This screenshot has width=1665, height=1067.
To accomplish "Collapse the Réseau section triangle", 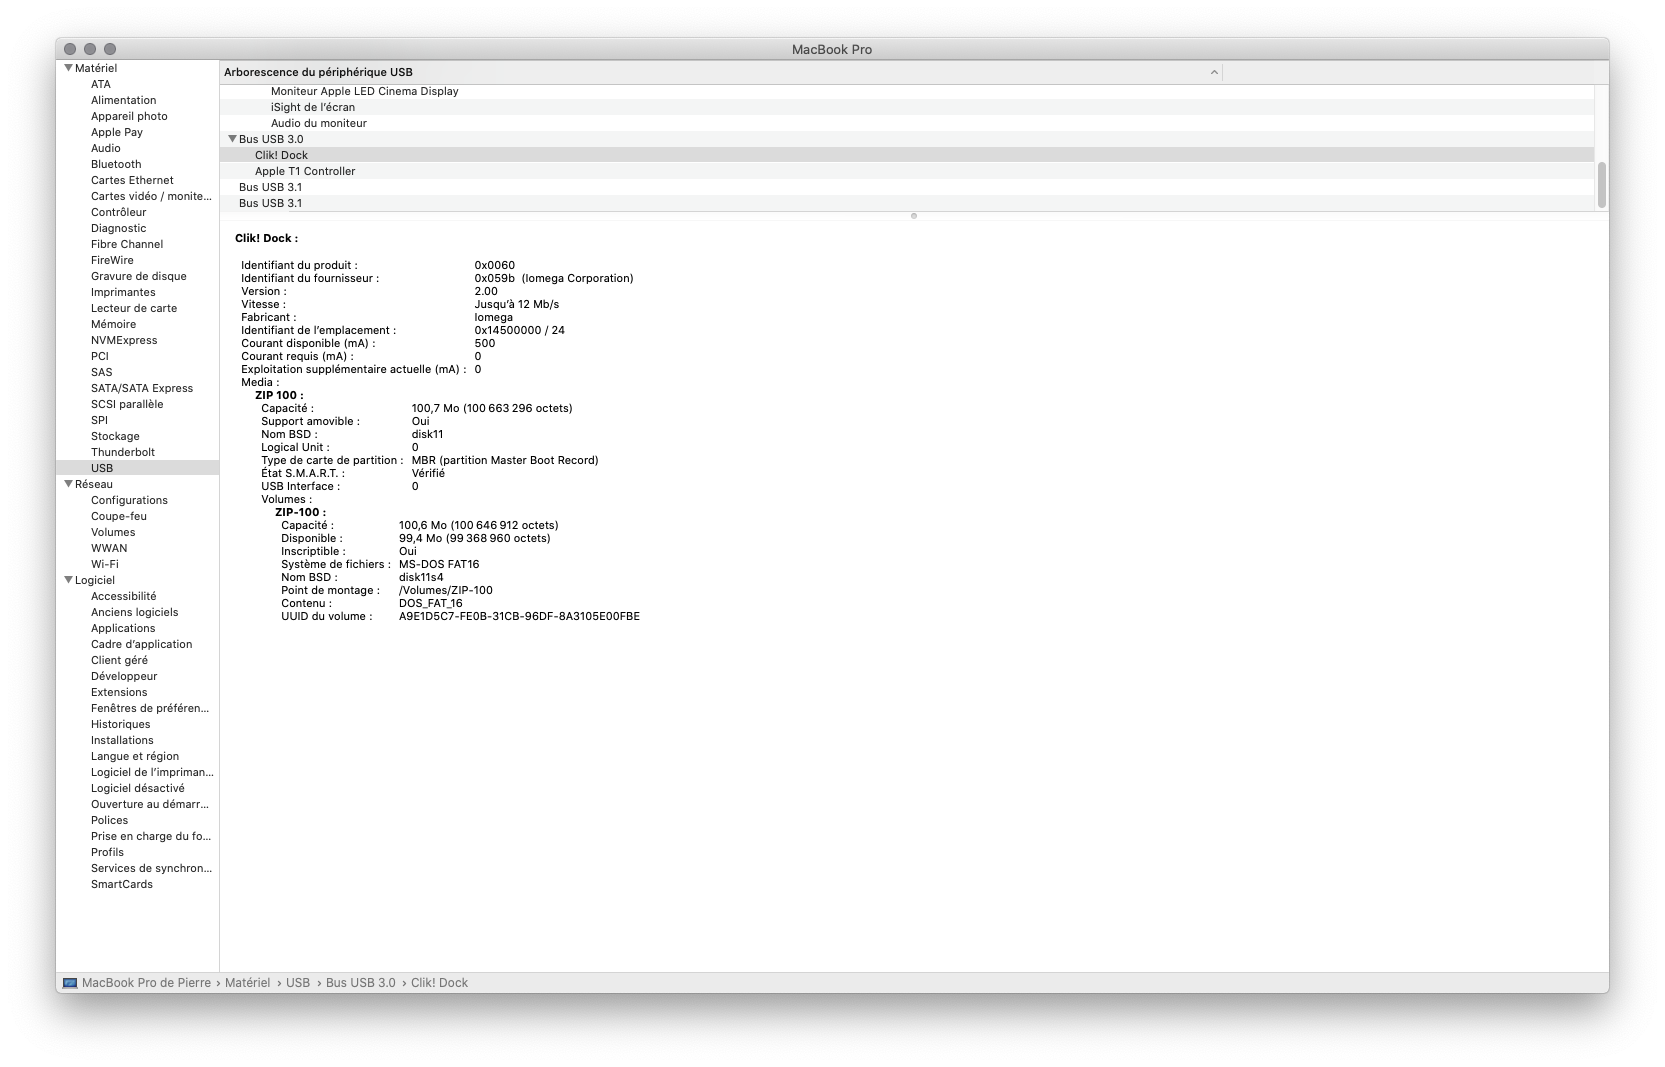I will coord(69,484).
